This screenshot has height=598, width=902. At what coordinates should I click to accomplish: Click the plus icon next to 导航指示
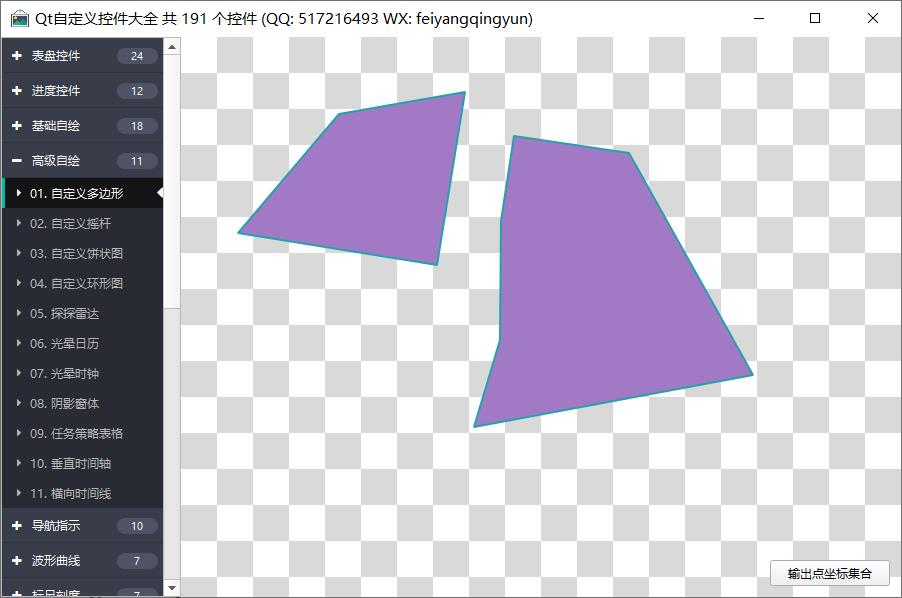tap(17, 526)
